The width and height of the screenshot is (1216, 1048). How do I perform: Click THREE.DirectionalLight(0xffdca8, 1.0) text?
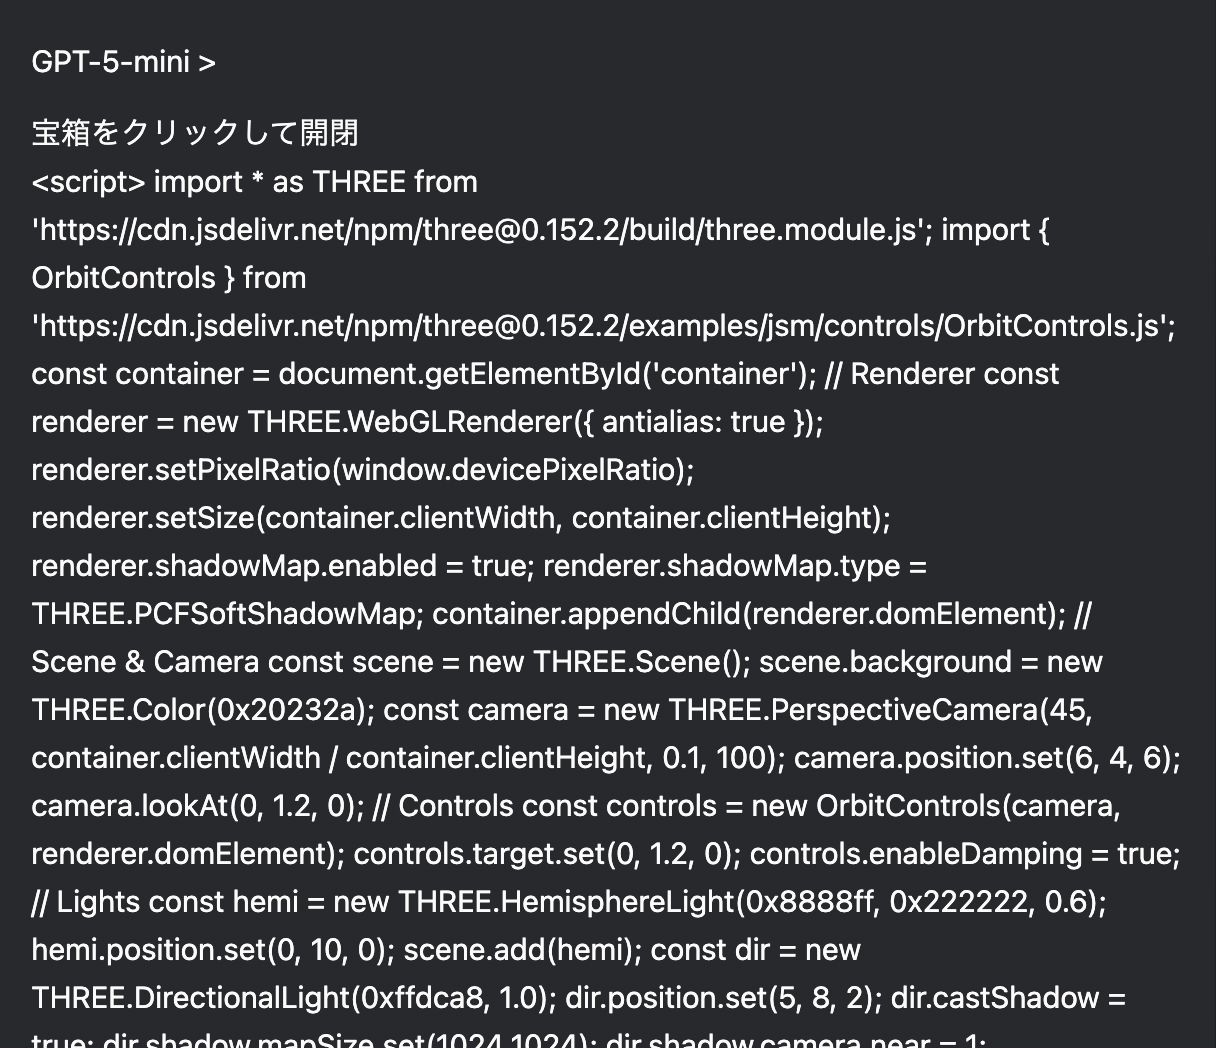click(x=294, y=998)
